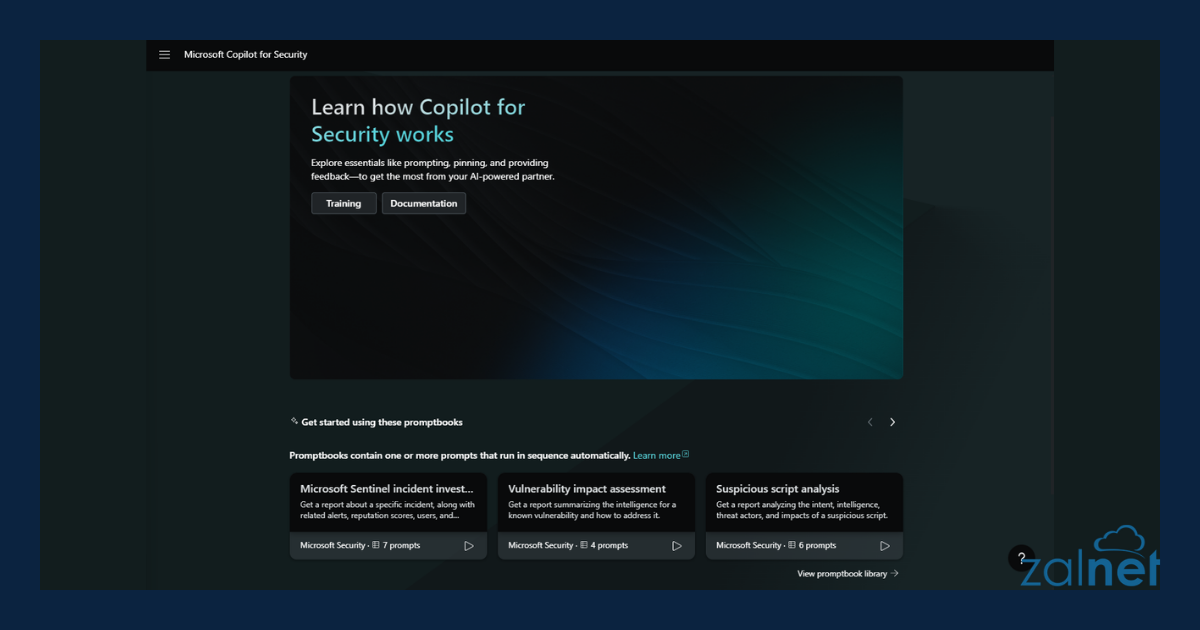Run the Vulnerability impact assessment promptbook
1200x630 pixels.
coord(677,546)
